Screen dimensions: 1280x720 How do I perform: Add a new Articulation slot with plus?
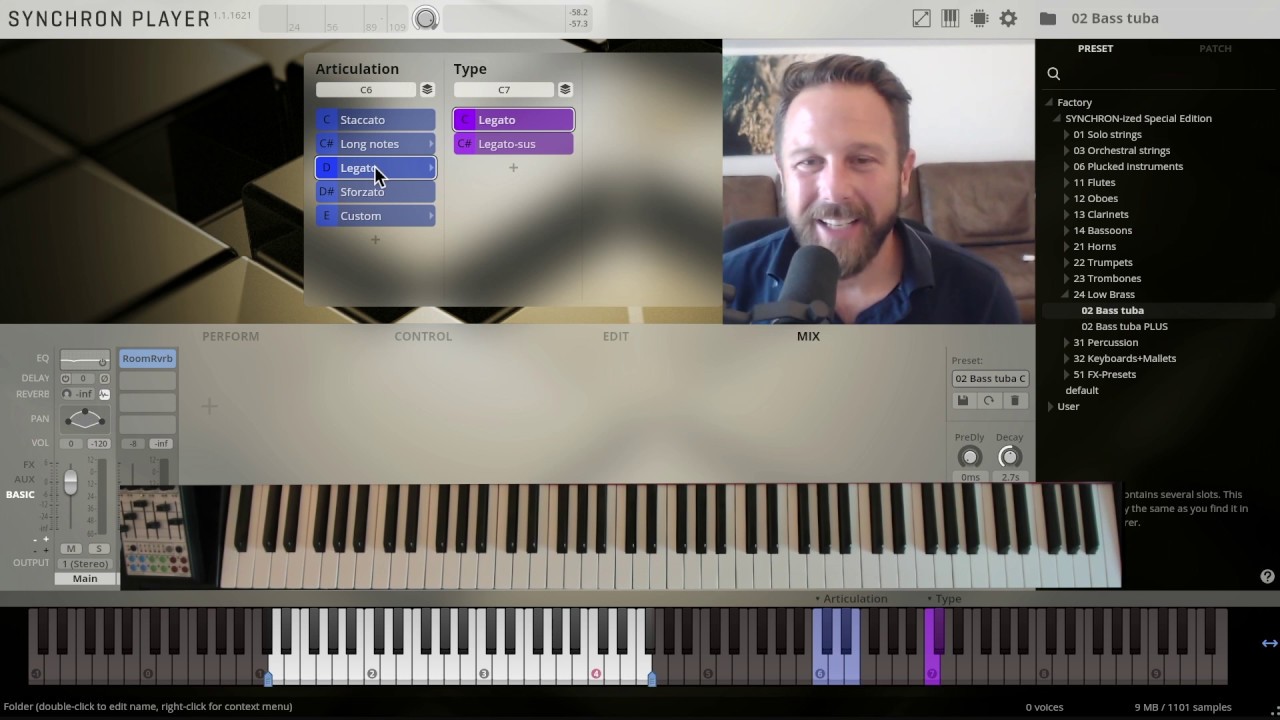(x=375, y=240)
